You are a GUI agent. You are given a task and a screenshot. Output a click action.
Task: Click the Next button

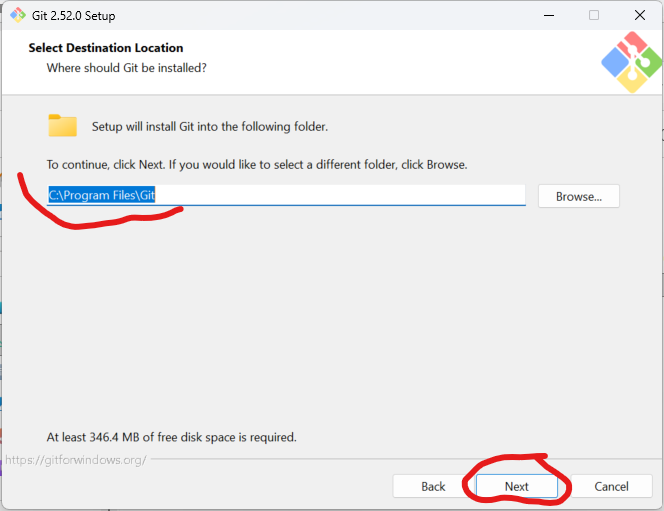[x=517, y=486]
